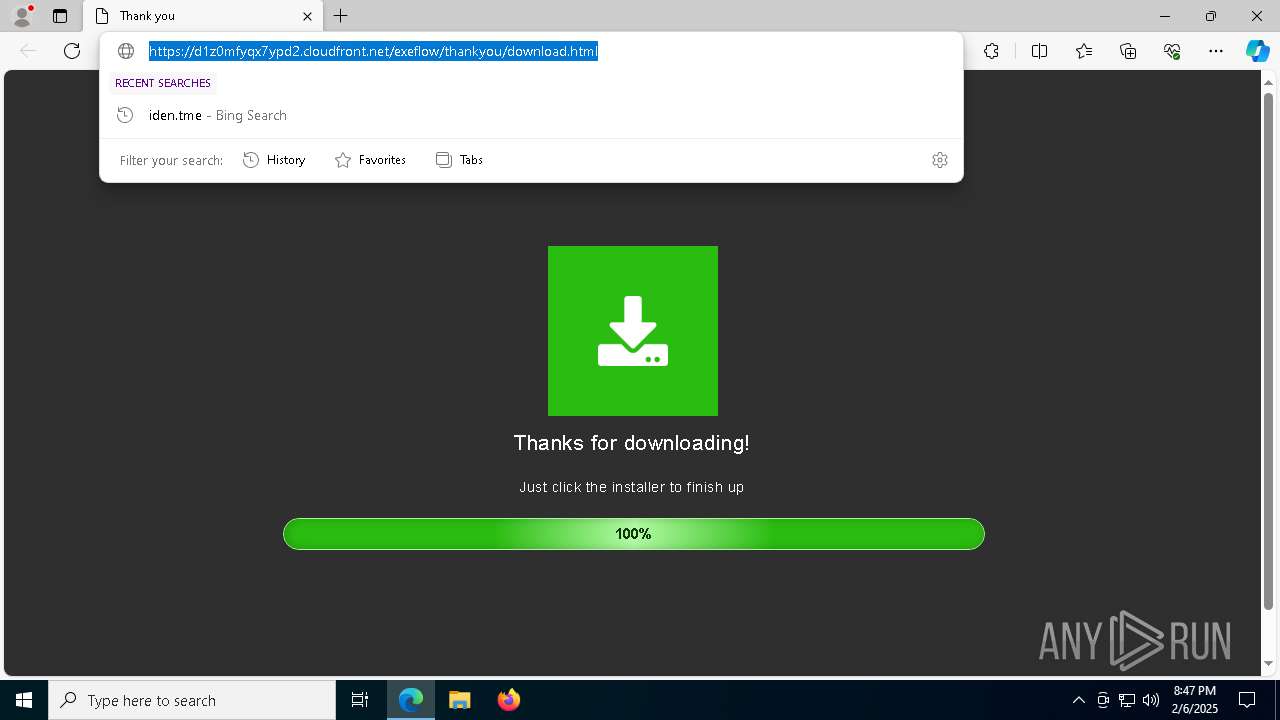Open the Edge profile icon
This screenshot has height=720, width=1280.
[x=22, y=16]
